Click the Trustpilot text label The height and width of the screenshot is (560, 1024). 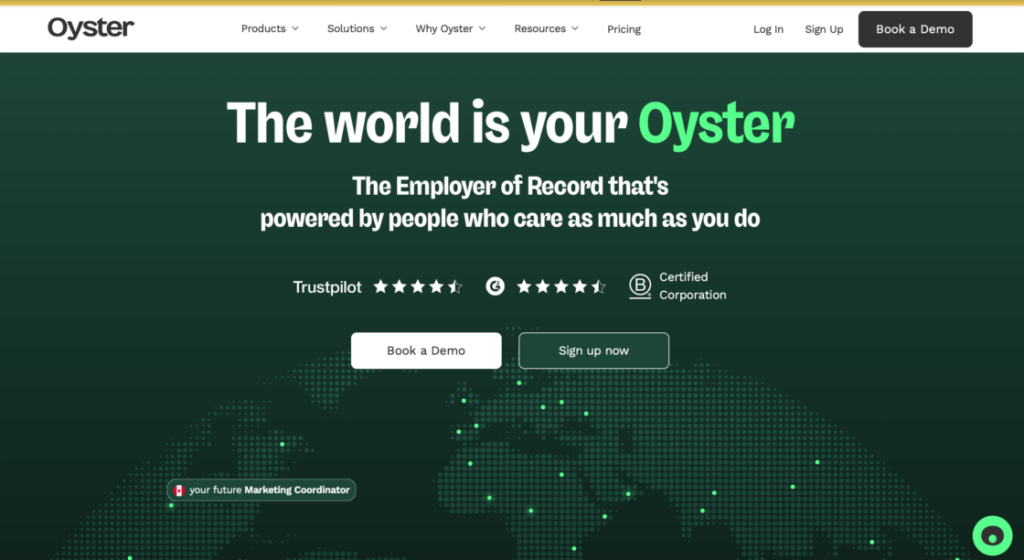327,287
